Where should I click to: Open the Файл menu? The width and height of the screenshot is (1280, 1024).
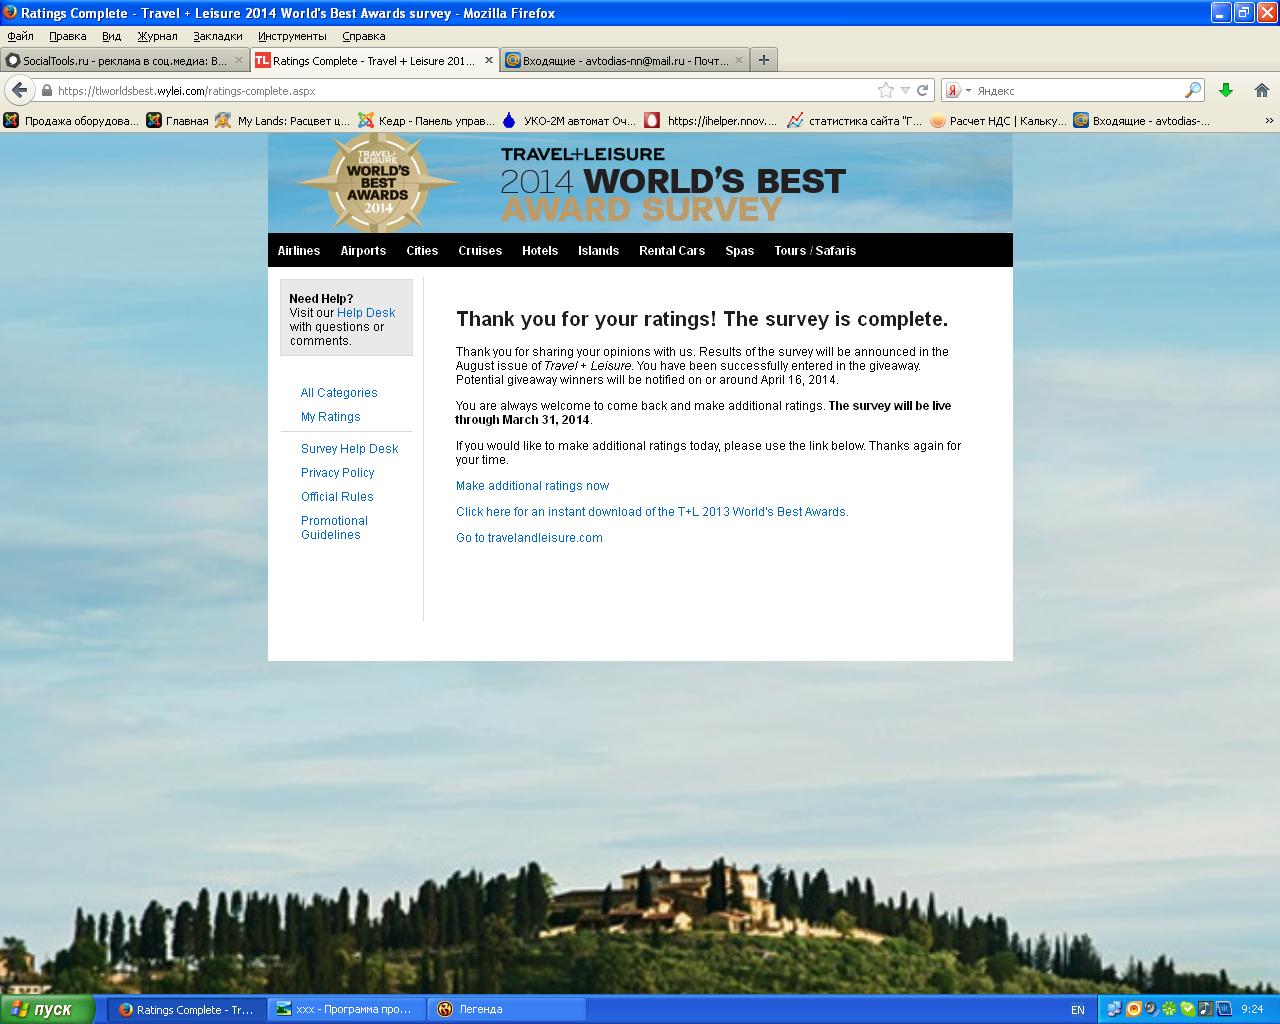click(20, 36)
